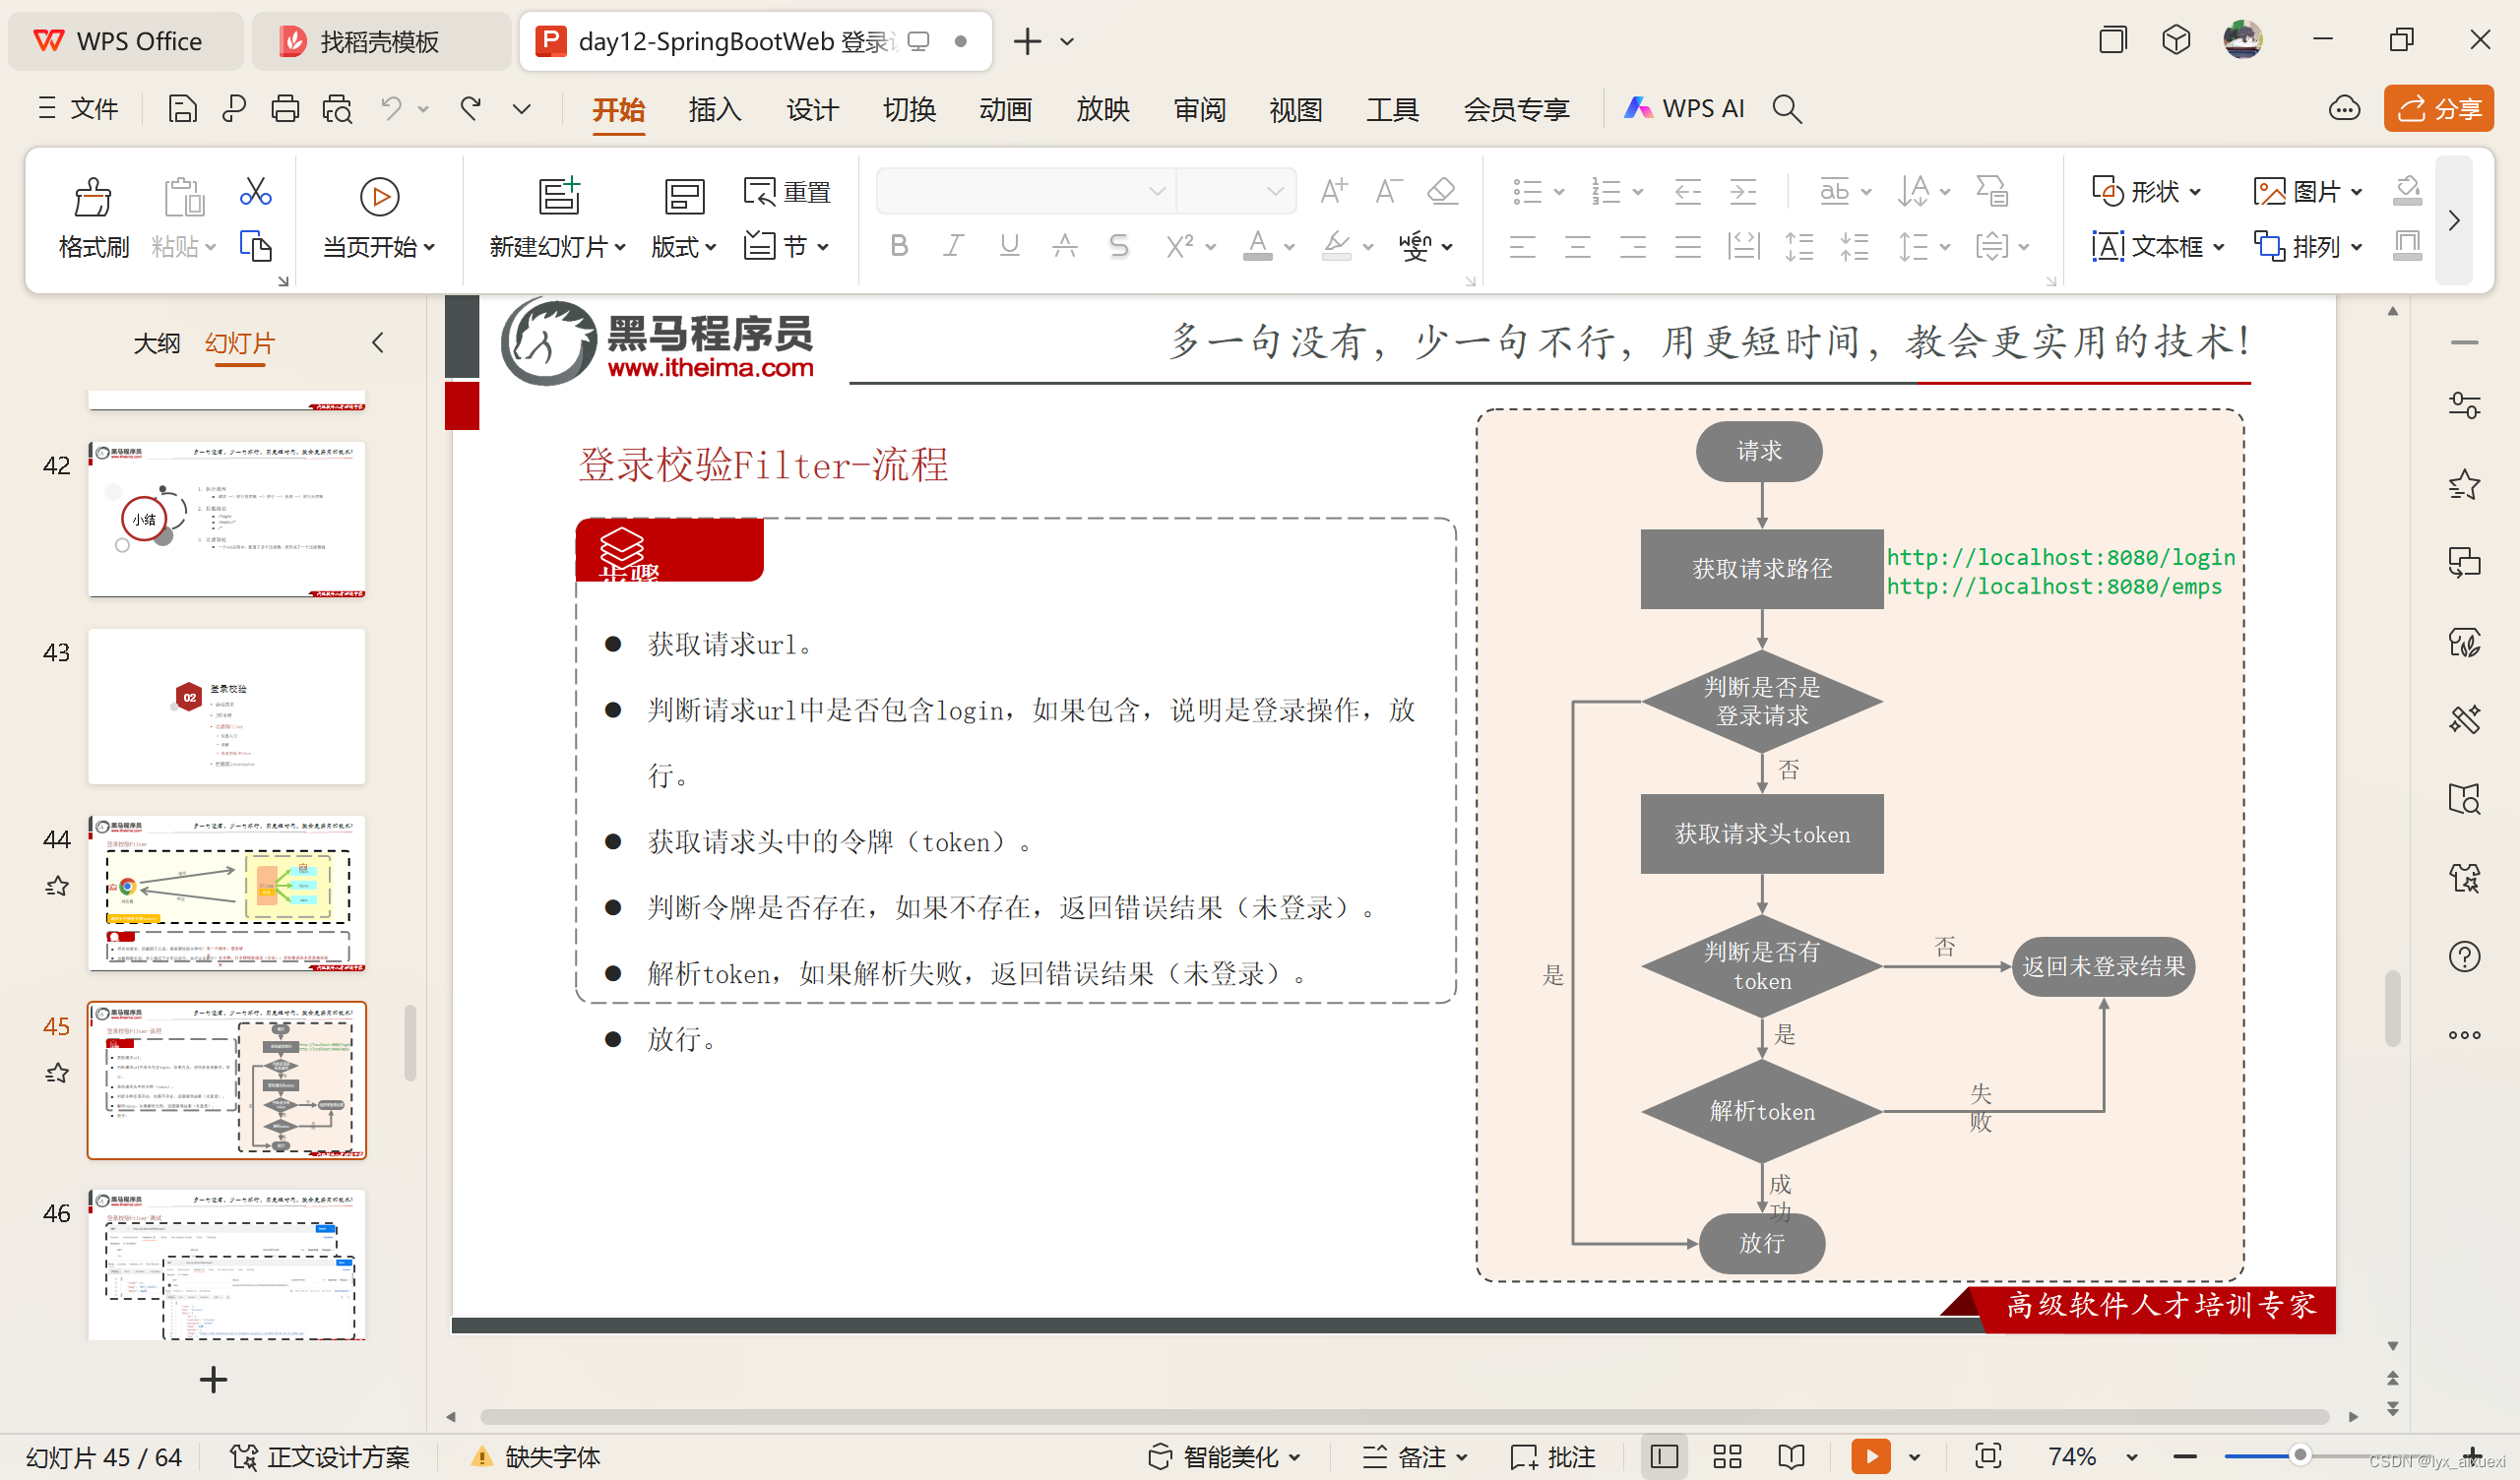
Task: Collapse the slide thumbnail panel chevron
Action: coord(378,343)
